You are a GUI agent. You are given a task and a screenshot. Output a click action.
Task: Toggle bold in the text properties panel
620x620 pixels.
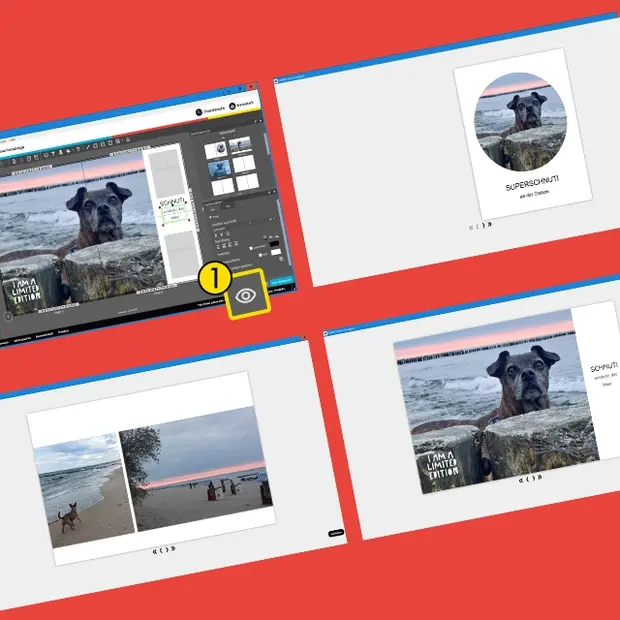click(x=216, y=235)
